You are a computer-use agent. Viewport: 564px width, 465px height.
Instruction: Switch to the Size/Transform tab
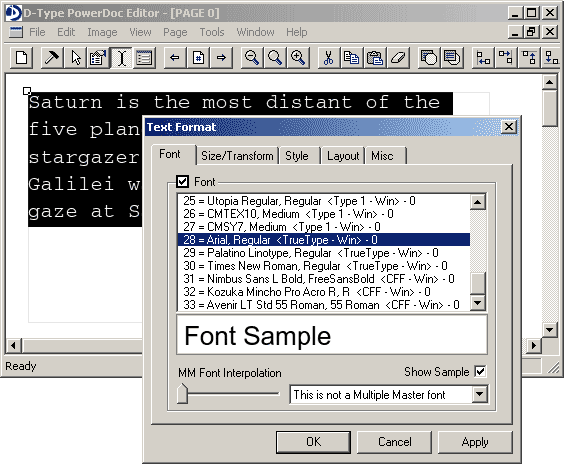click(x=237, y=156)
